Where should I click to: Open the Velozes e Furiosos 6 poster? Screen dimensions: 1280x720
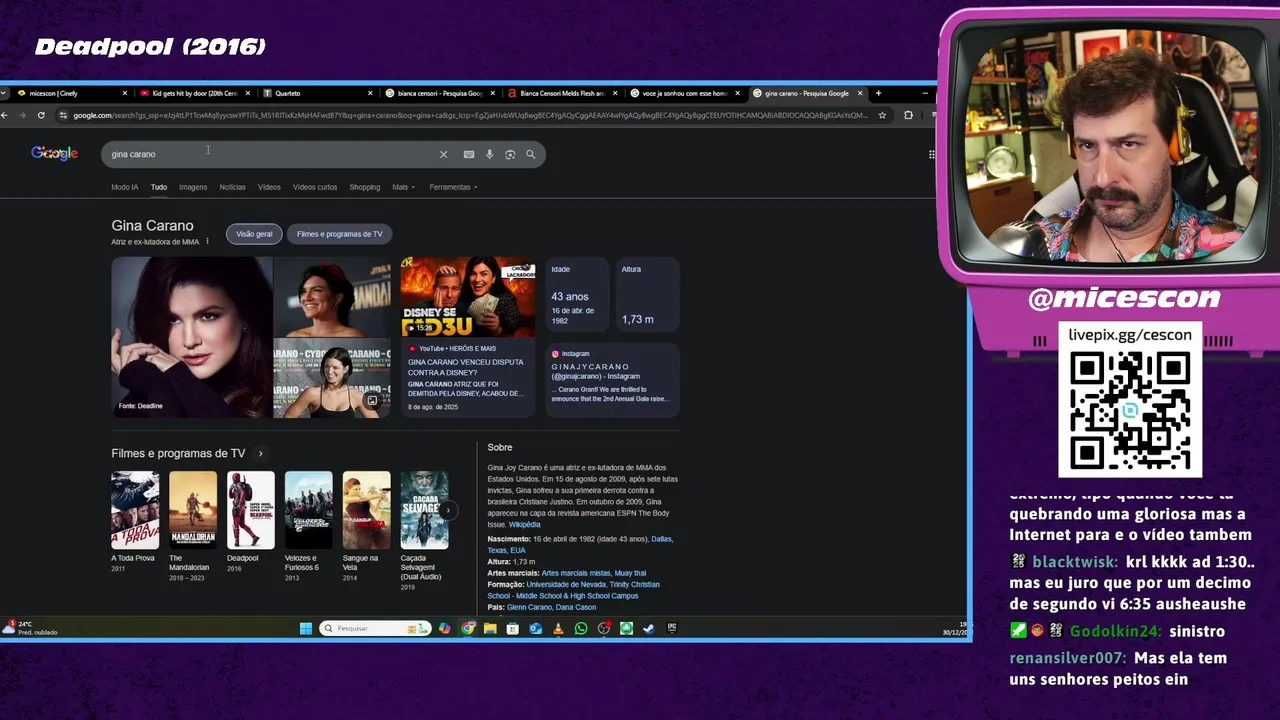point(308,510)
